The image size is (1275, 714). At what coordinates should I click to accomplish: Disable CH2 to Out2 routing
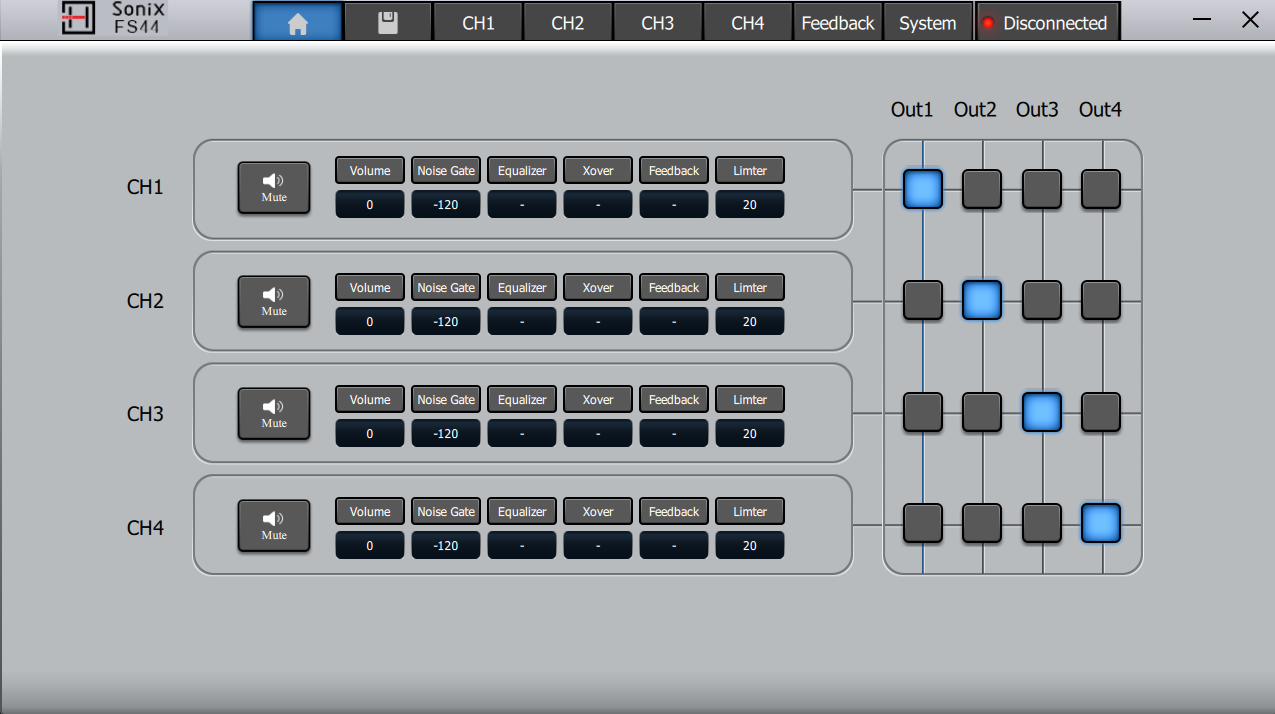(x=982, y=300)
